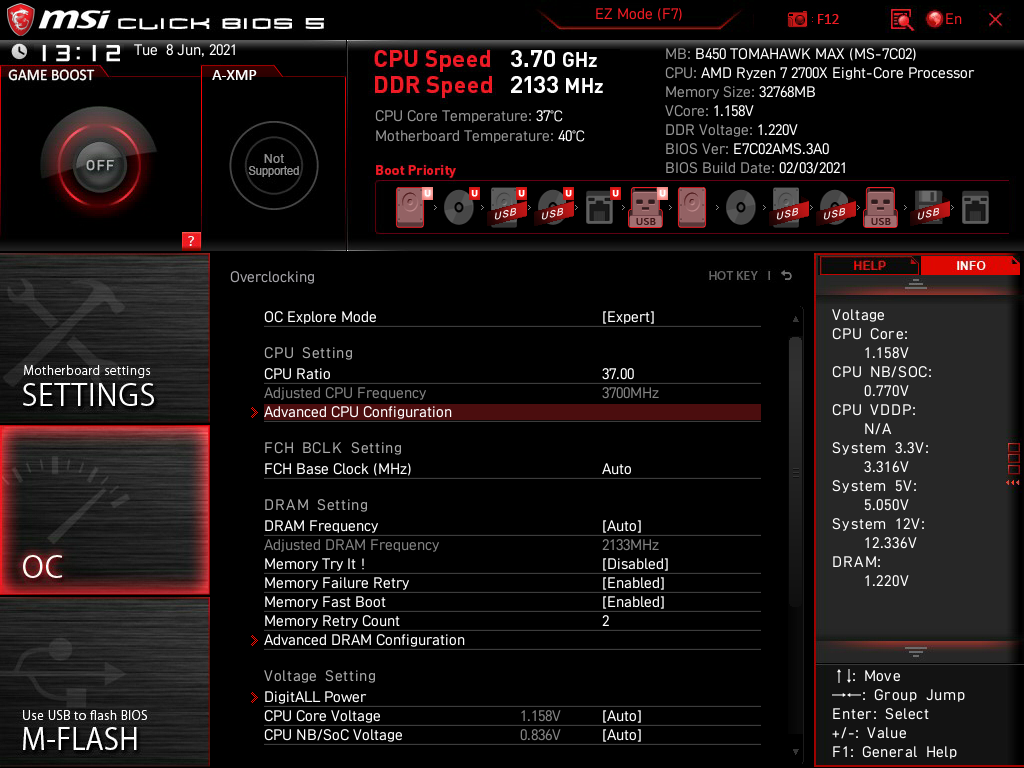This screenshot has height=768, width=1024.
Task: Change Memory Fast Boot [Enabled] setting
Action: [x=512, y=601]
